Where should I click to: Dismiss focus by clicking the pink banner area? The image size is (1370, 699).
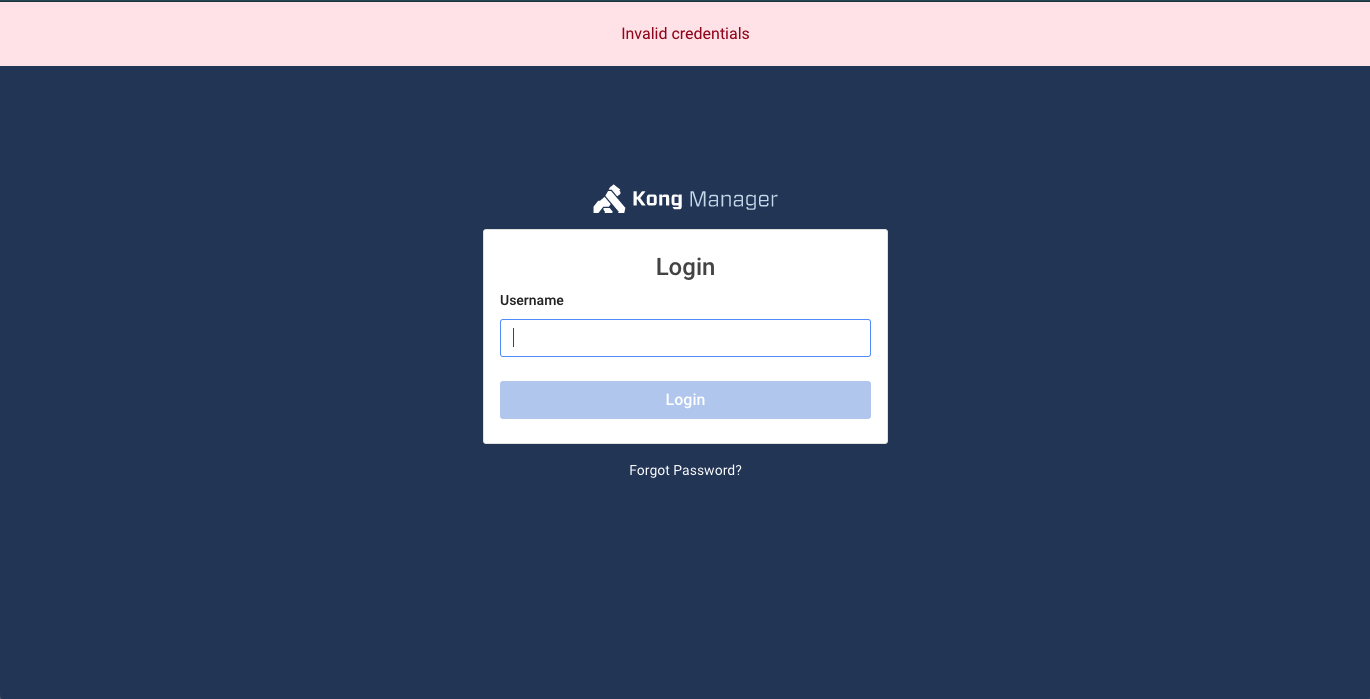(300, 34)
